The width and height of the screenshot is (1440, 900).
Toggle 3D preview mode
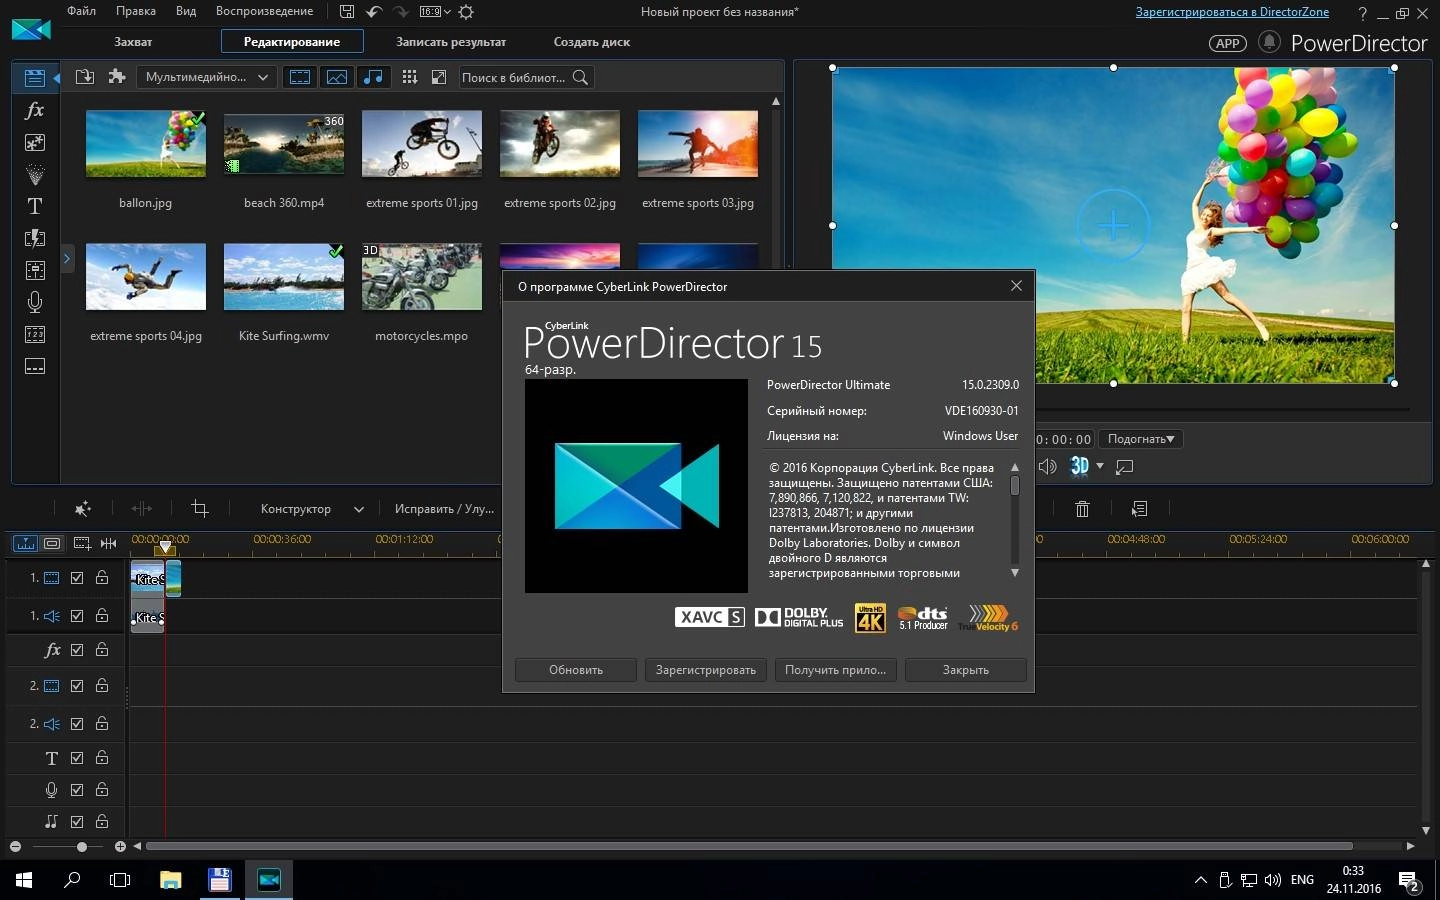[x=1079, y=466]
